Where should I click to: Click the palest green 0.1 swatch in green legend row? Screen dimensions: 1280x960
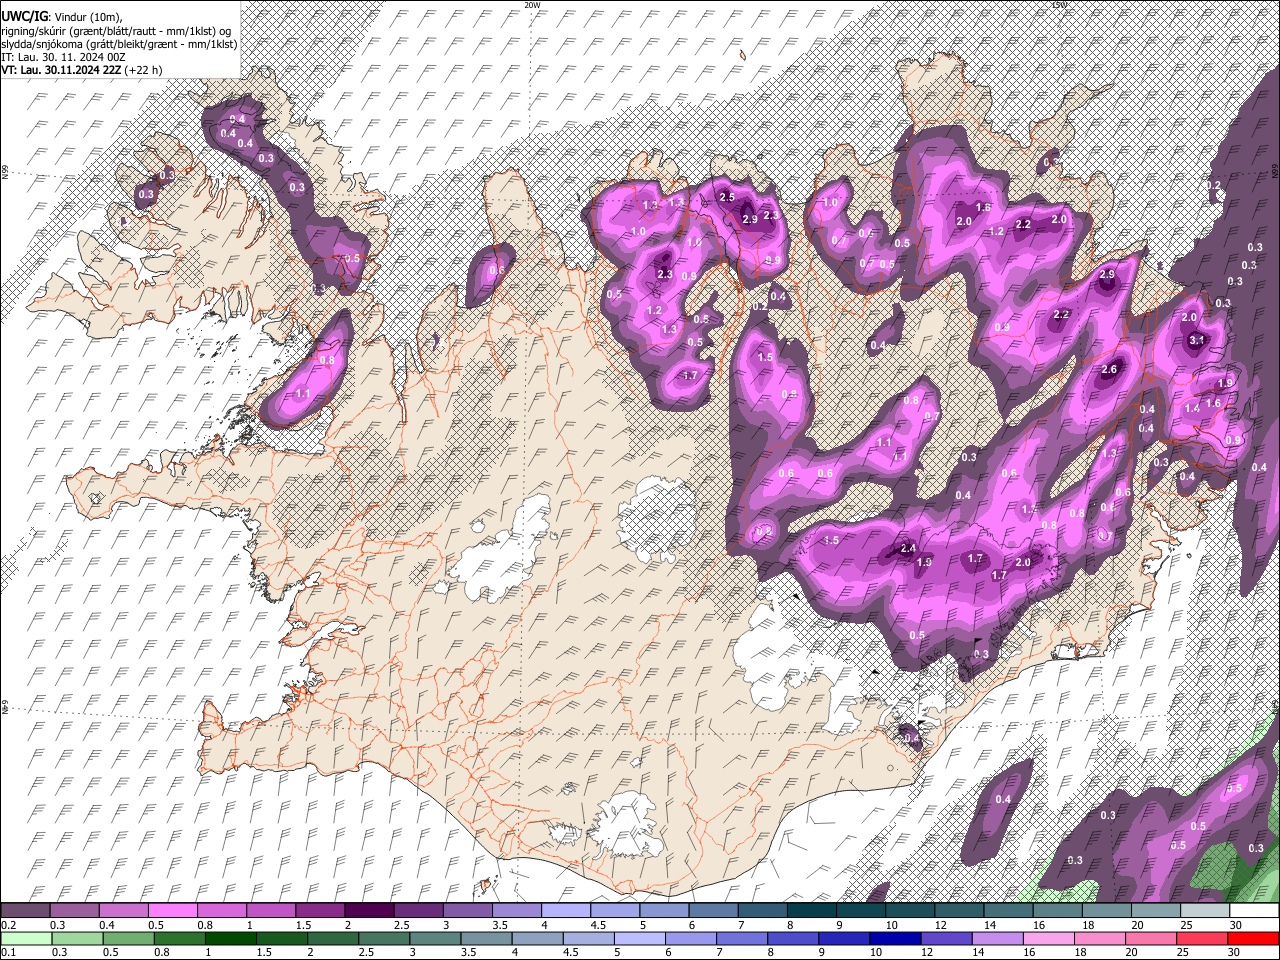(x=25, y=938)
